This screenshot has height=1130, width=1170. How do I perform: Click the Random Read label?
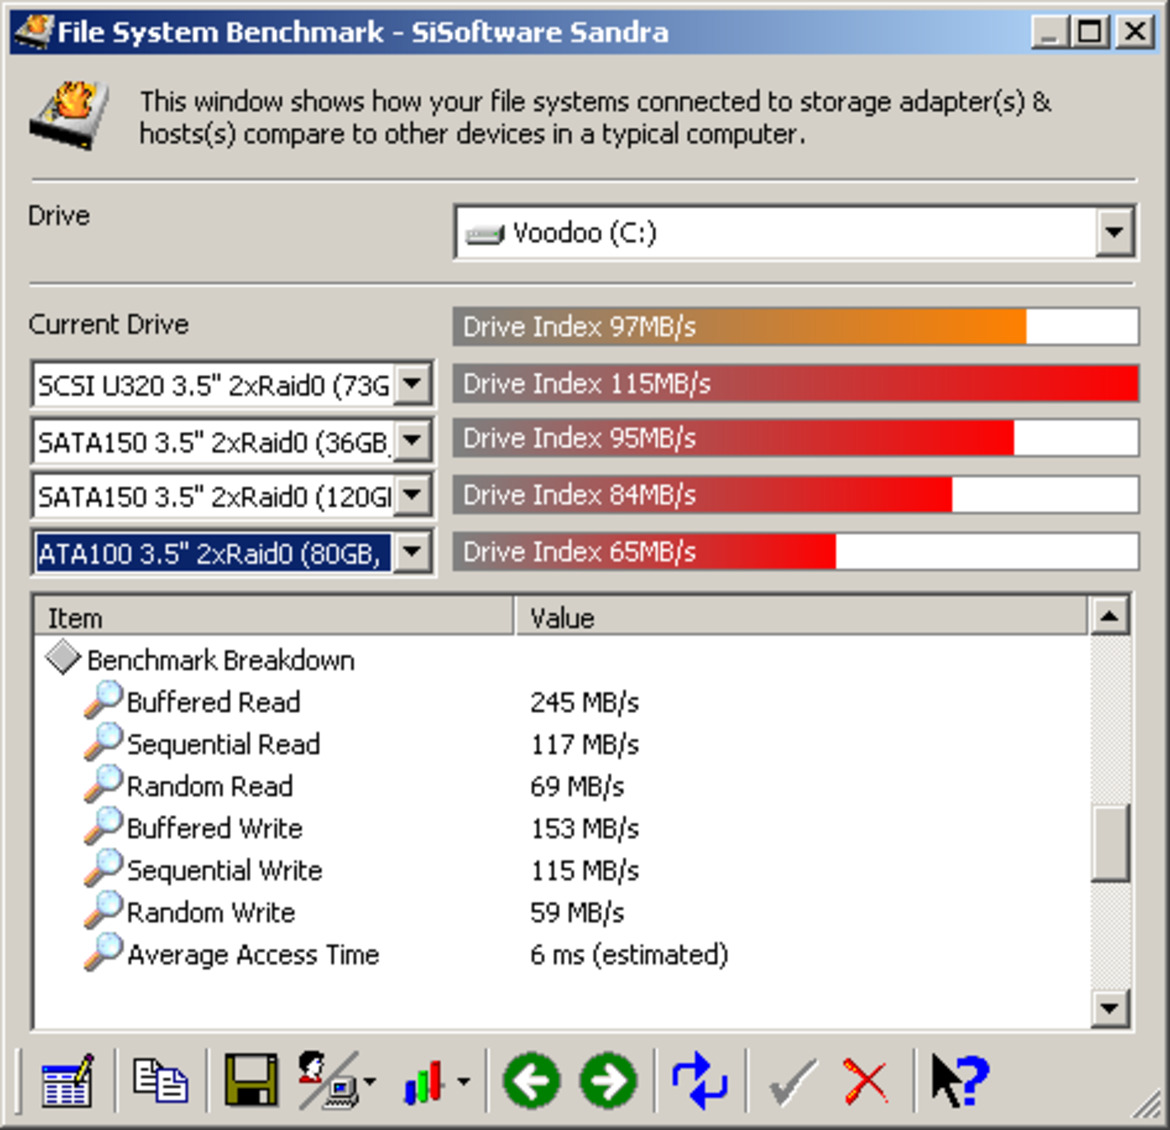click(x=210, y=786)
